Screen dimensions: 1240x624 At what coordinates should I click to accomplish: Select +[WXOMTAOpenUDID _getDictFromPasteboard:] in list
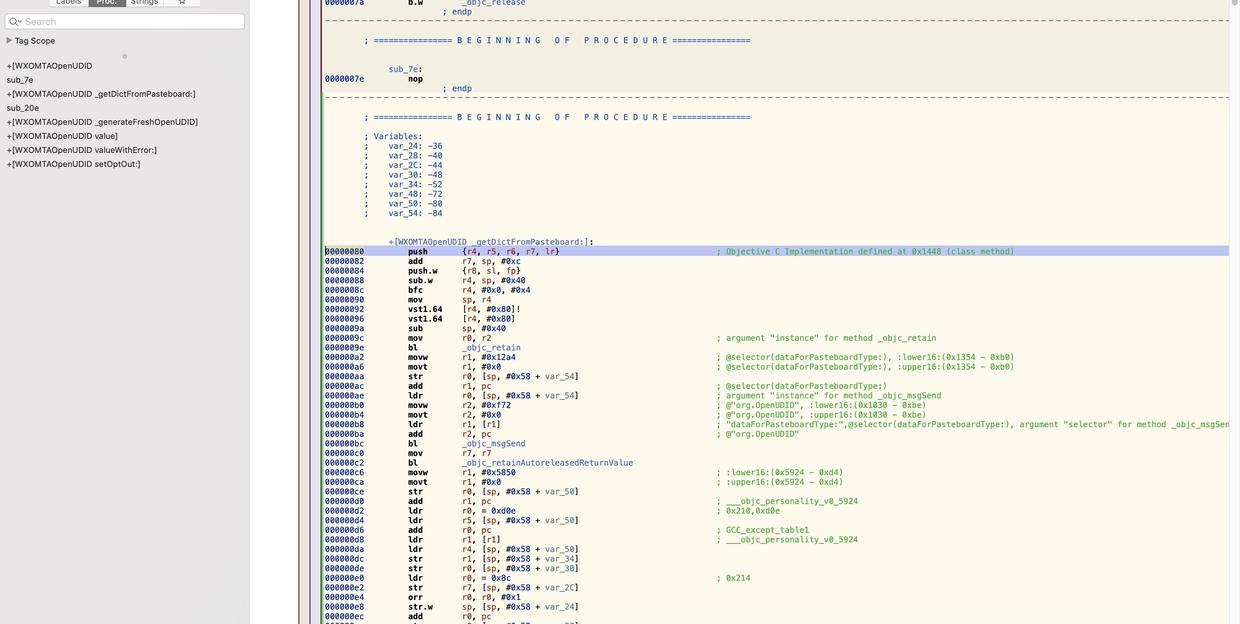click(x=101, y=94)
